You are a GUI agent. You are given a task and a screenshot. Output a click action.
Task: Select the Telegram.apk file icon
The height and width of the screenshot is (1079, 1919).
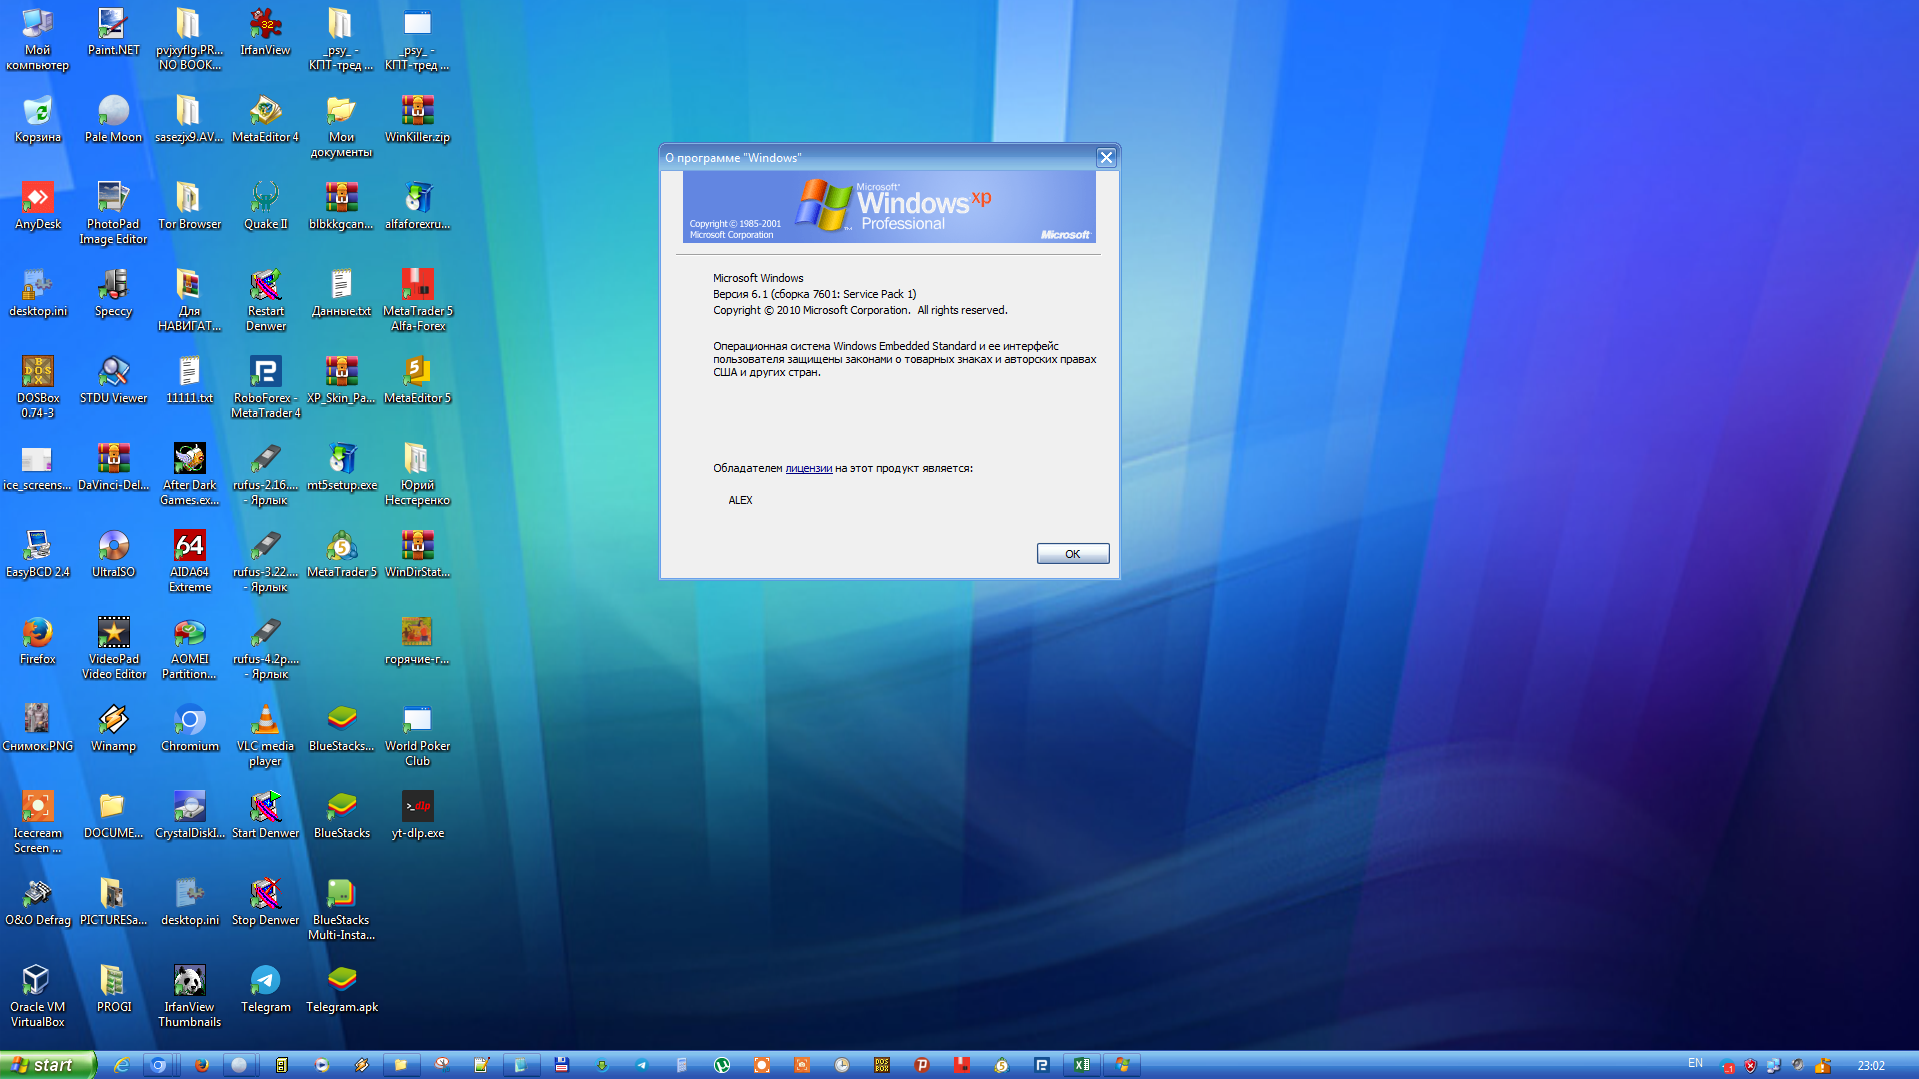(341, 990)
